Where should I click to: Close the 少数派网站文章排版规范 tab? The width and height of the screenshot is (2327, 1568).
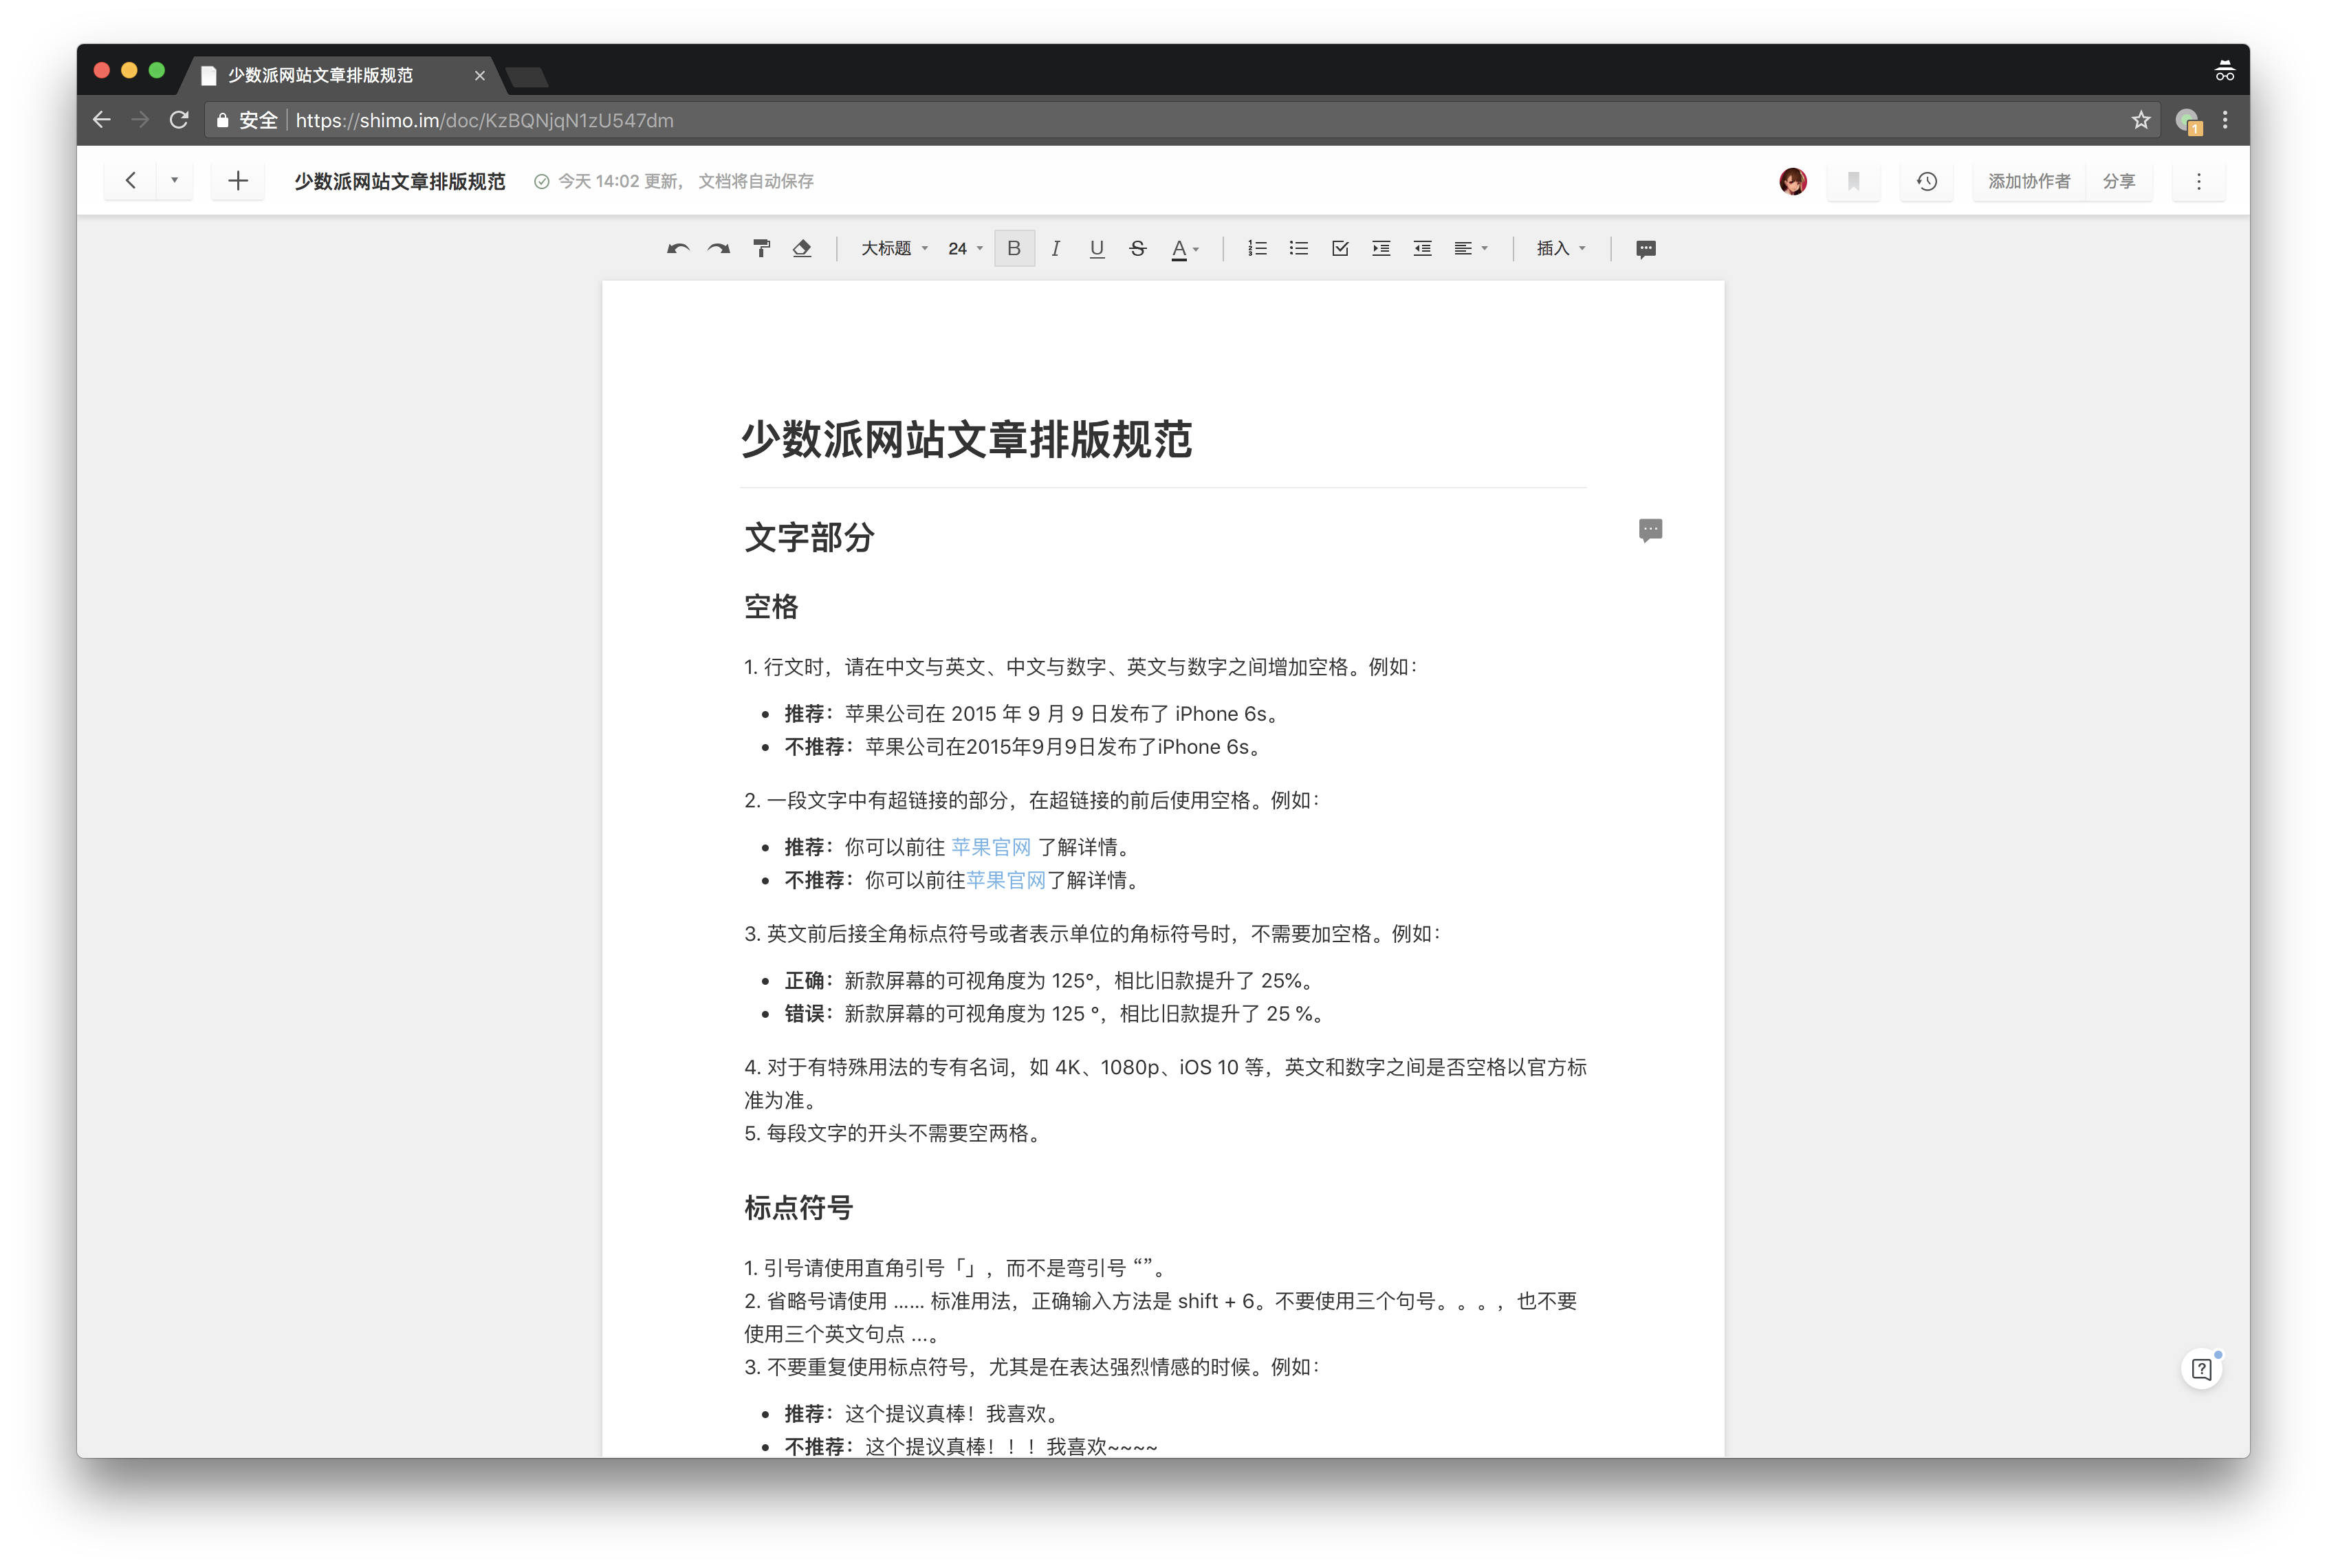click(479, 76)
